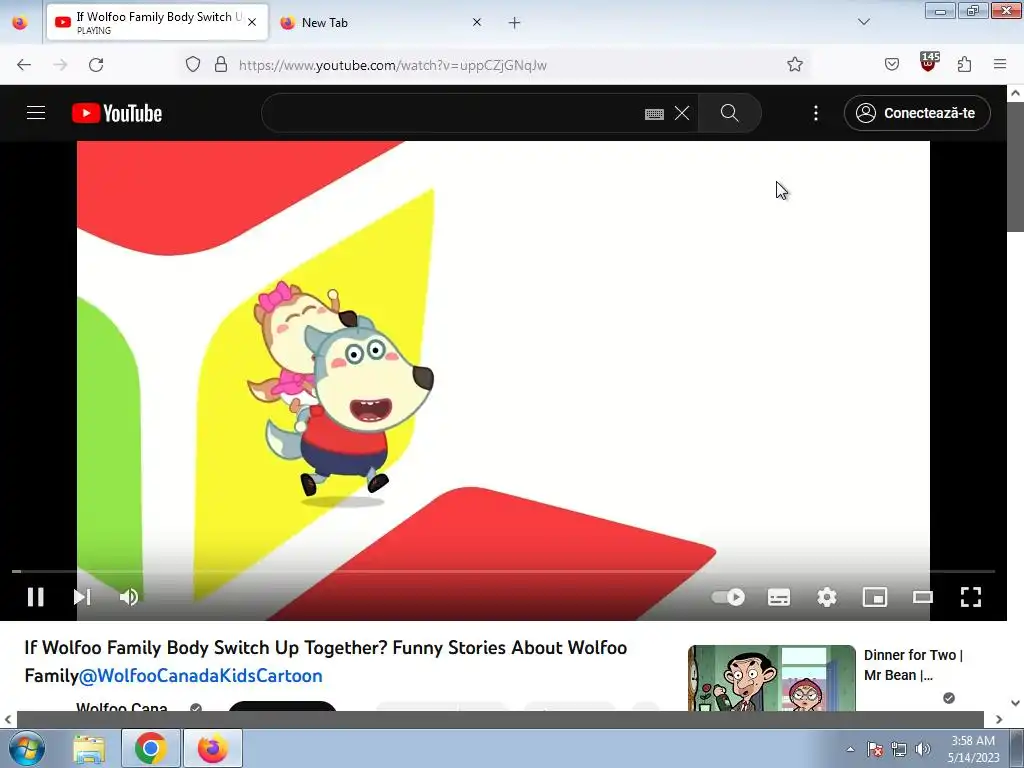
Task: Go back to the previous page
Action: tap(24, 65)
